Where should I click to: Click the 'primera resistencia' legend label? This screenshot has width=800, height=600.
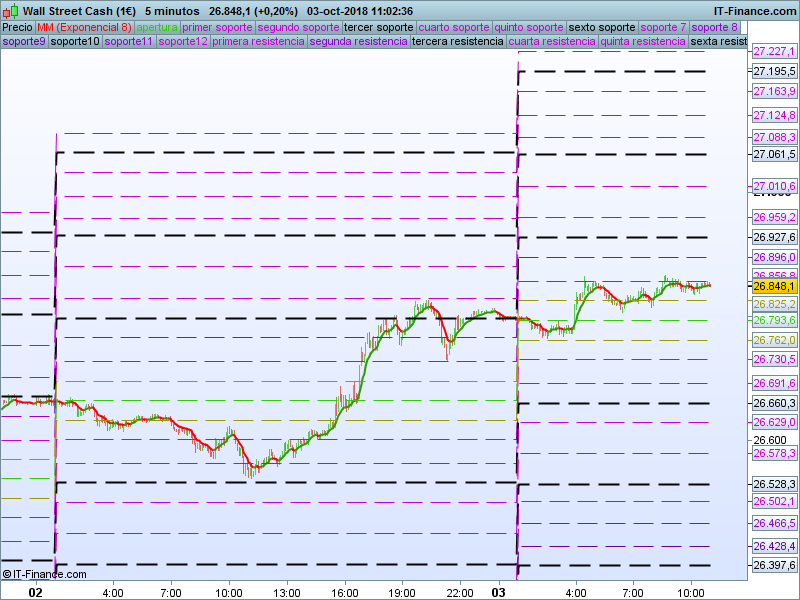[x=258, y=42]
